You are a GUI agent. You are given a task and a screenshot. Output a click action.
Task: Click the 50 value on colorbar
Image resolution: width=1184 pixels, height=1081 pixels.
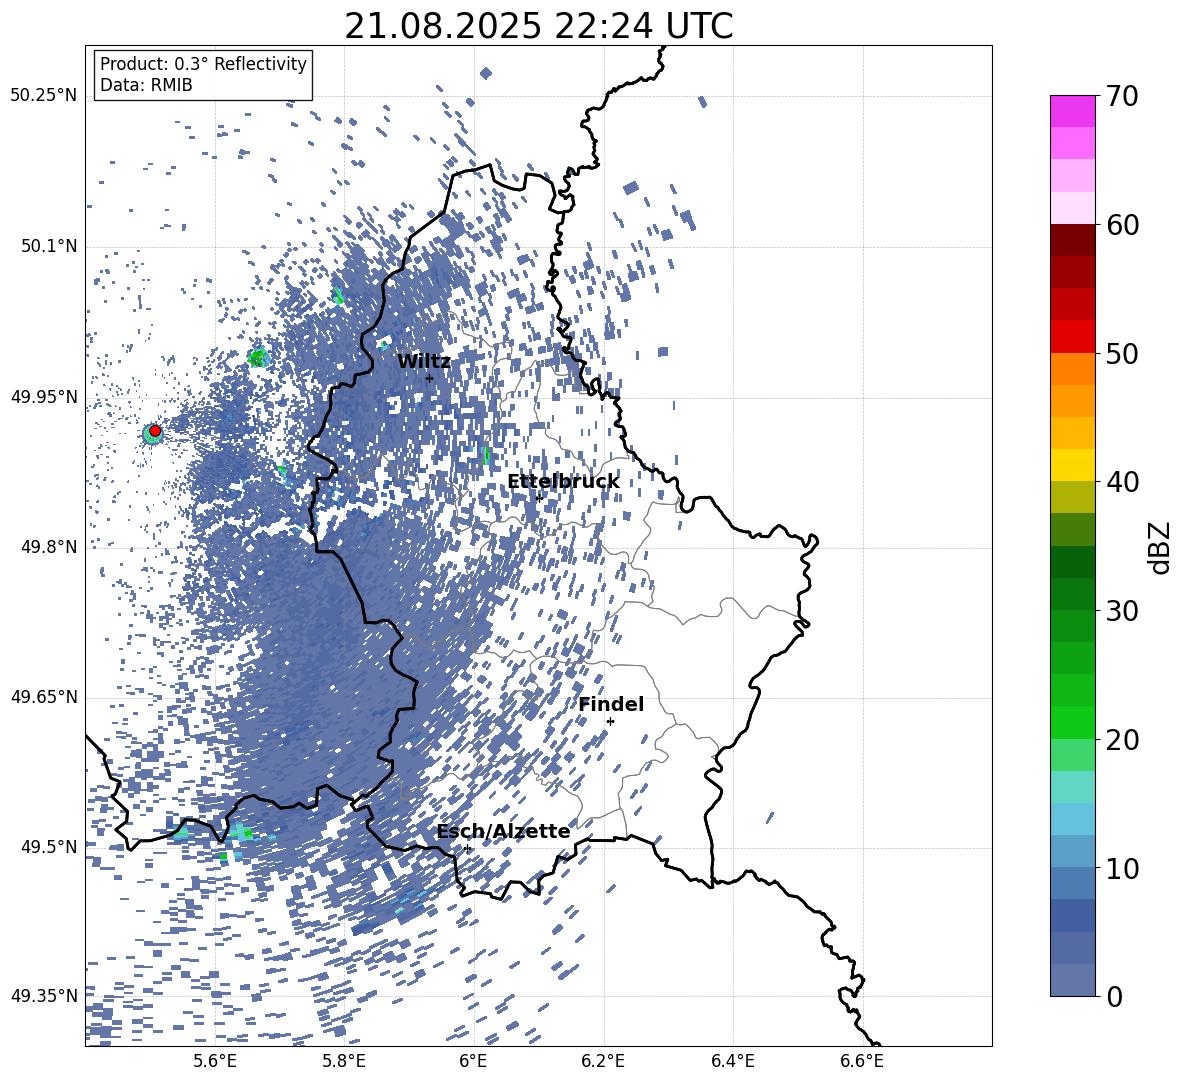[x=1122, y=353]
